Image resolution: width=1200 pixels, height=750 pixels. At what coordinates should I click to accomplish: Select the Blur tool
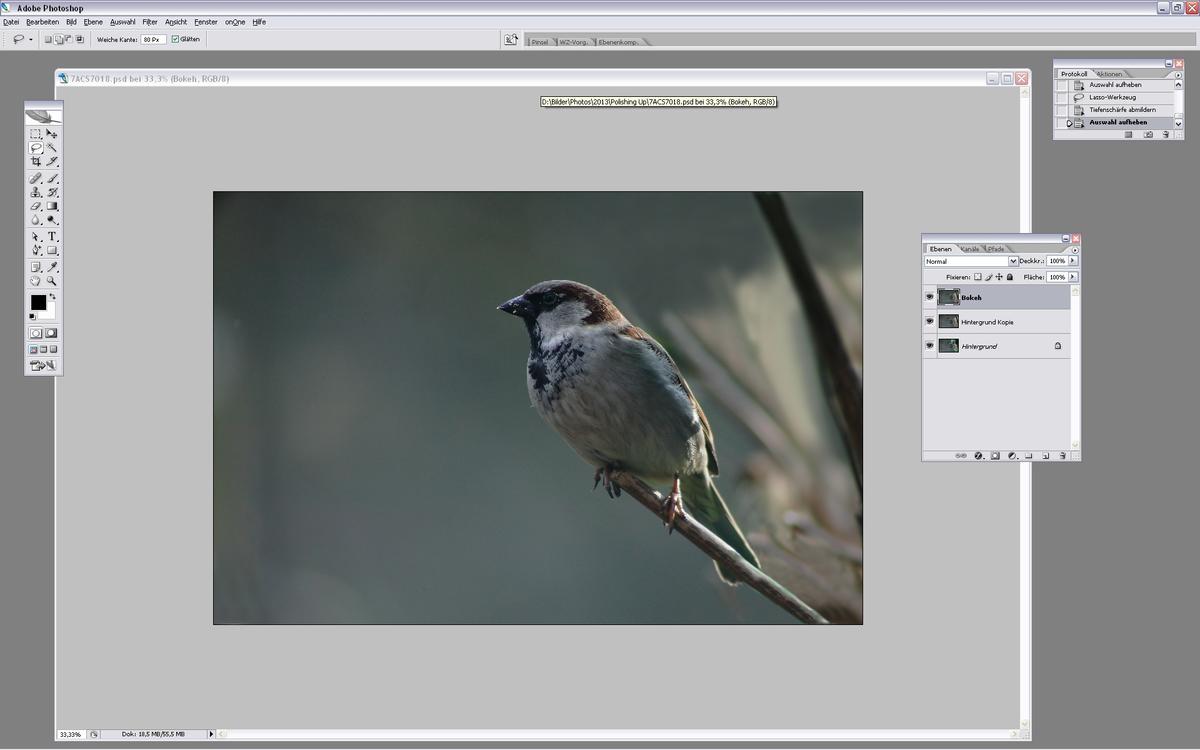(34, 219)
